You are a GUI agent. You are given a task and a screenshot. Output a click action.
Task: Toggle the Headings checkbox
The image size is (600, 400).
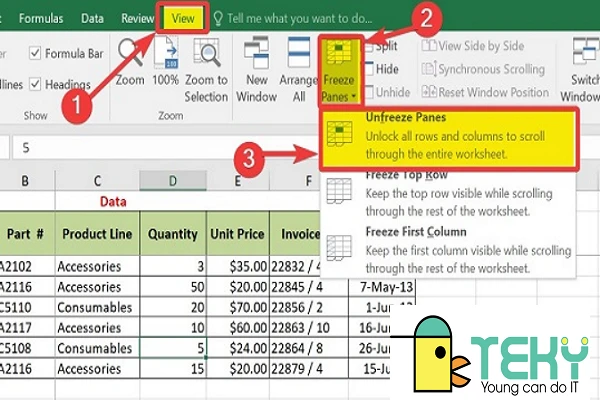tap(35, 84)
